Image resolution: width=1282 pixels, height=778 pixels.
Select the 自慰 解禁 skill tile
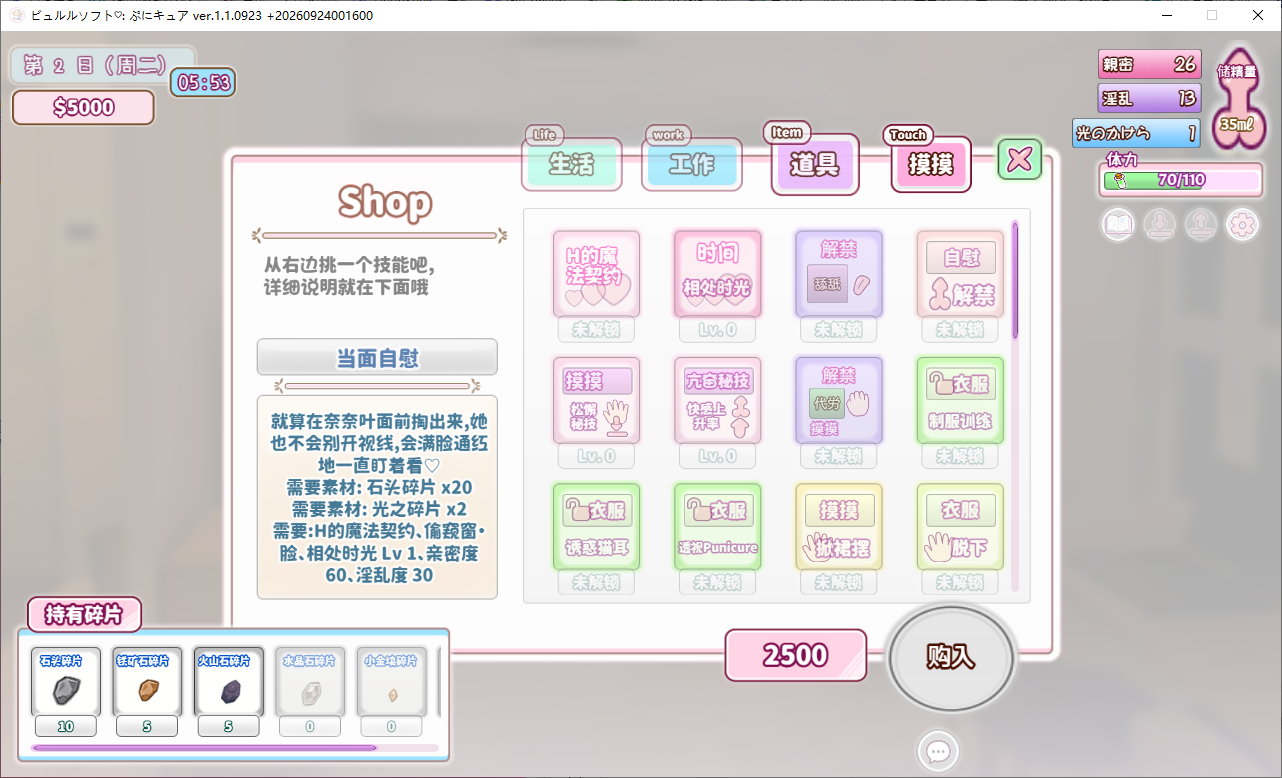tap(960, 274)
